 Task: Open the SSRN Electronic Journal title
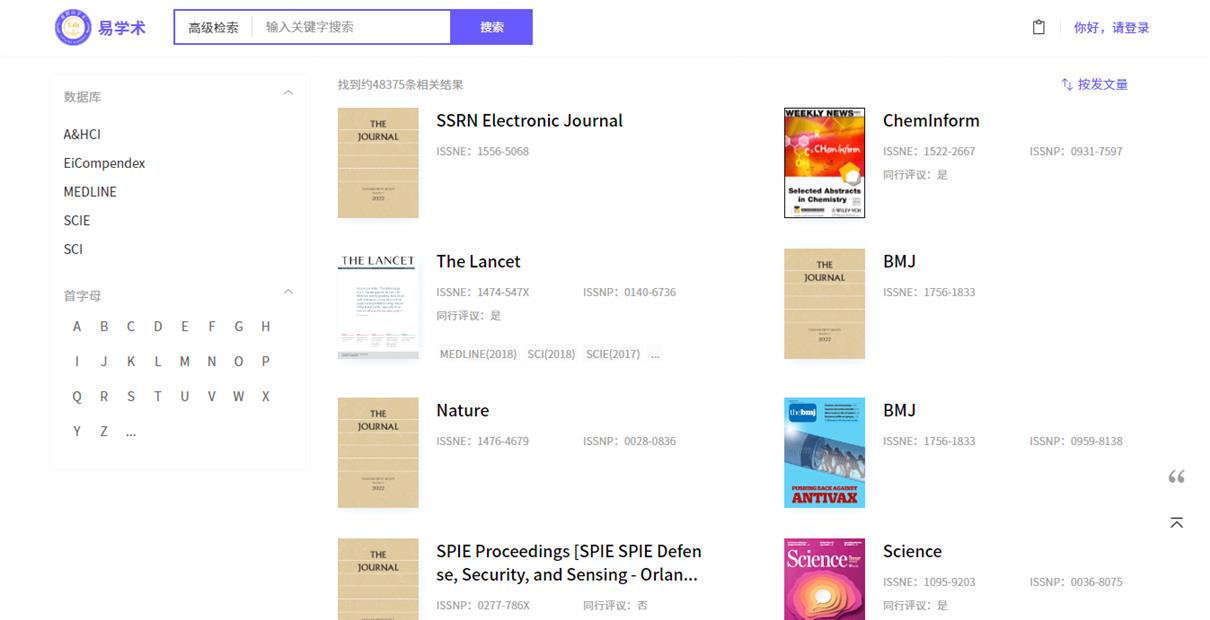[x=529, y=121]
